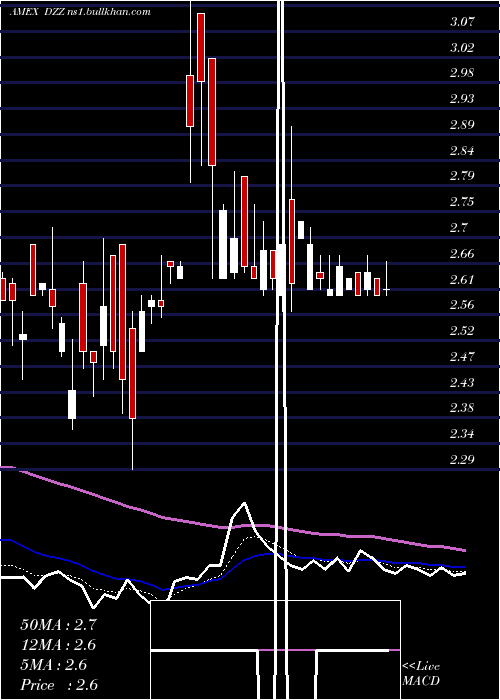
Task: Select the 2.61 price axis label
Action: click(x=462, y=280)
